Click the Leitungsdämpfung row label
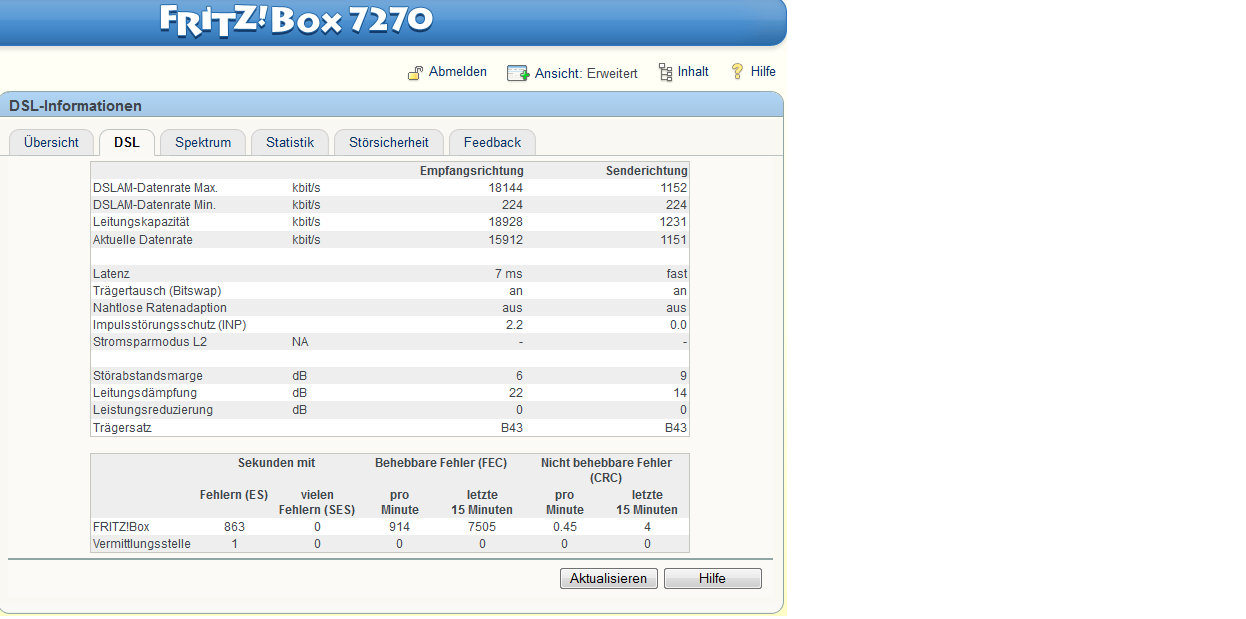 coord(147,393)
